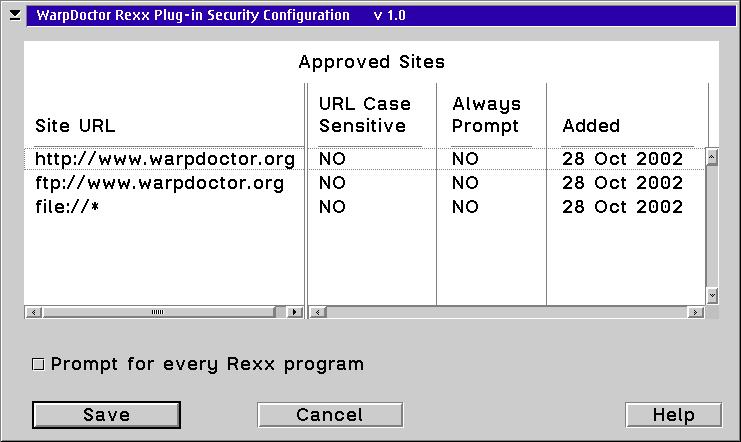This screenshot has height=442, width=741.
Task: Click the window title bar text
Action: (221, 16)
